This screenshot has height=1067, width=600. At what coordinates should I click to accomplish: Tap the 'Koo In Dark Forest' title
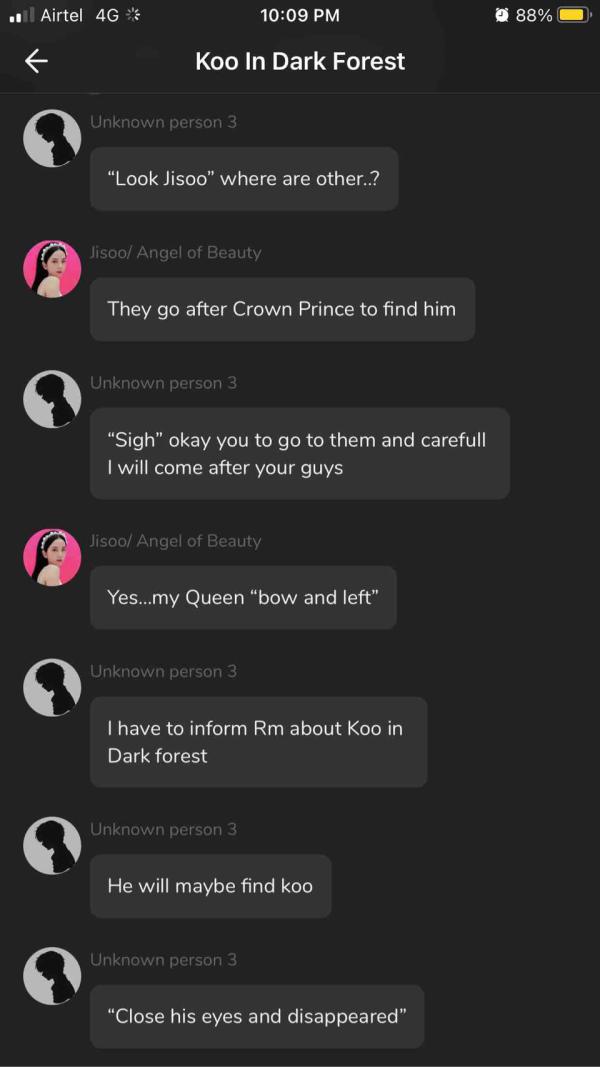pos(300,61)
